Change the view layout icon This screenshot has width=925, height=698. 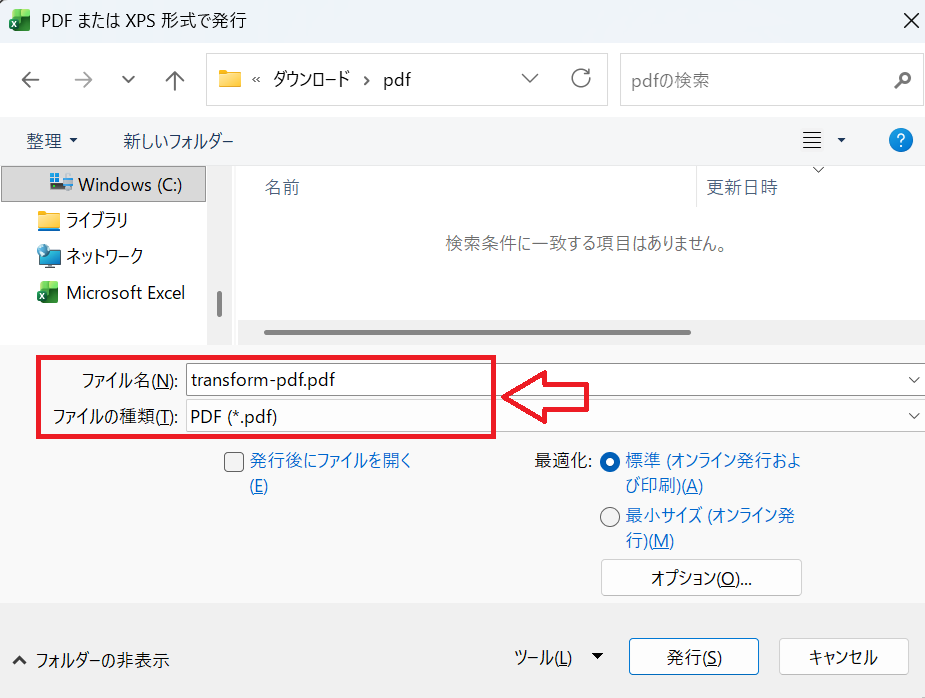tap(812, 140)
